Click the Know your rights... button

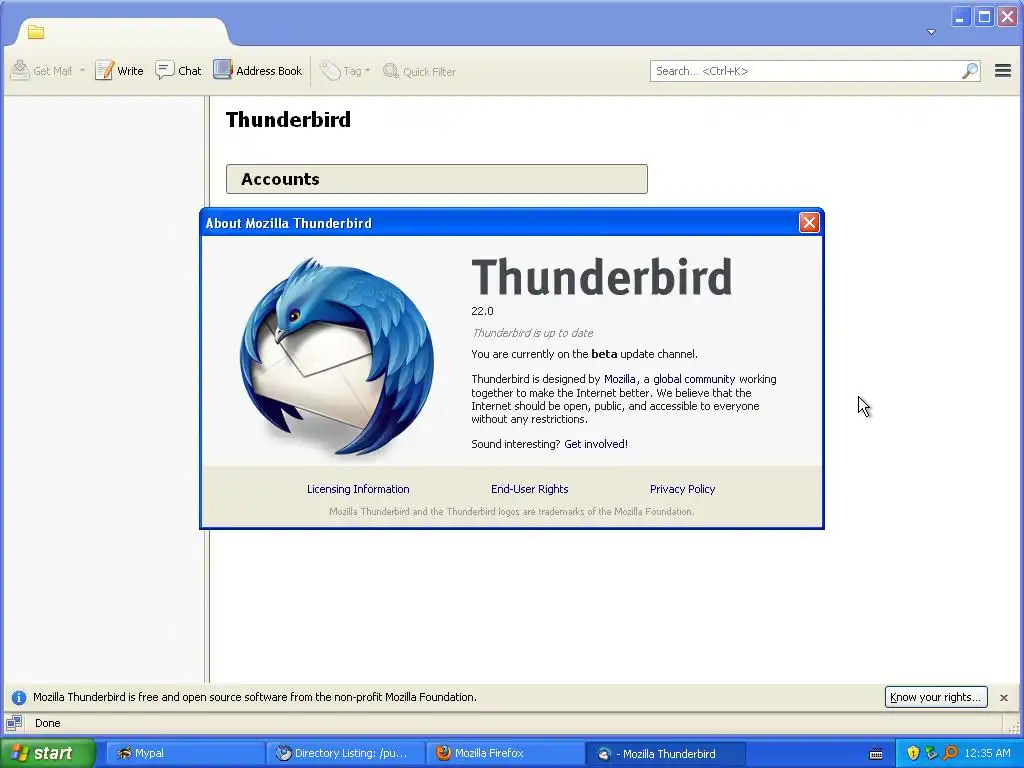coord(936,697)
